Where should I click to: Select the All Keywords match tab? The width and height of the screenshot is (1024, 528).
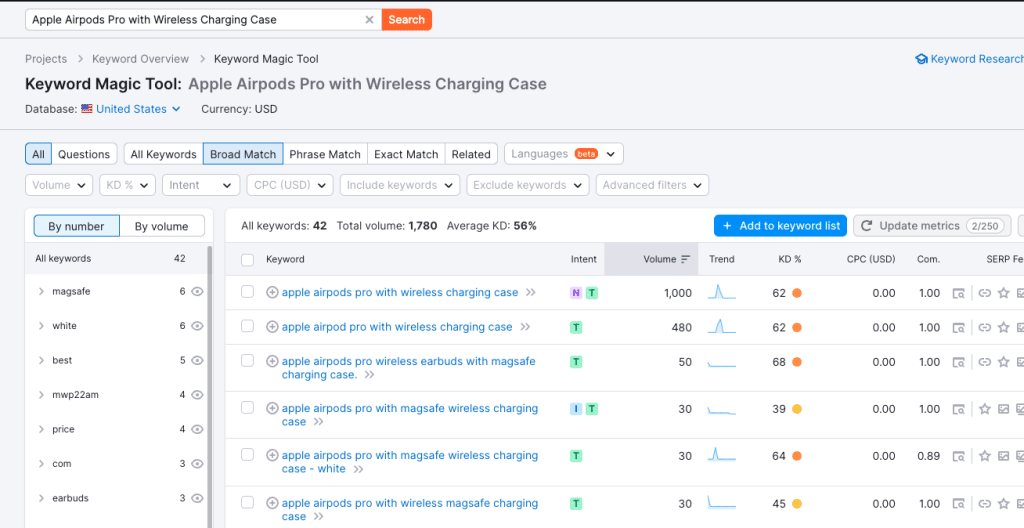(x=163, y=154)
